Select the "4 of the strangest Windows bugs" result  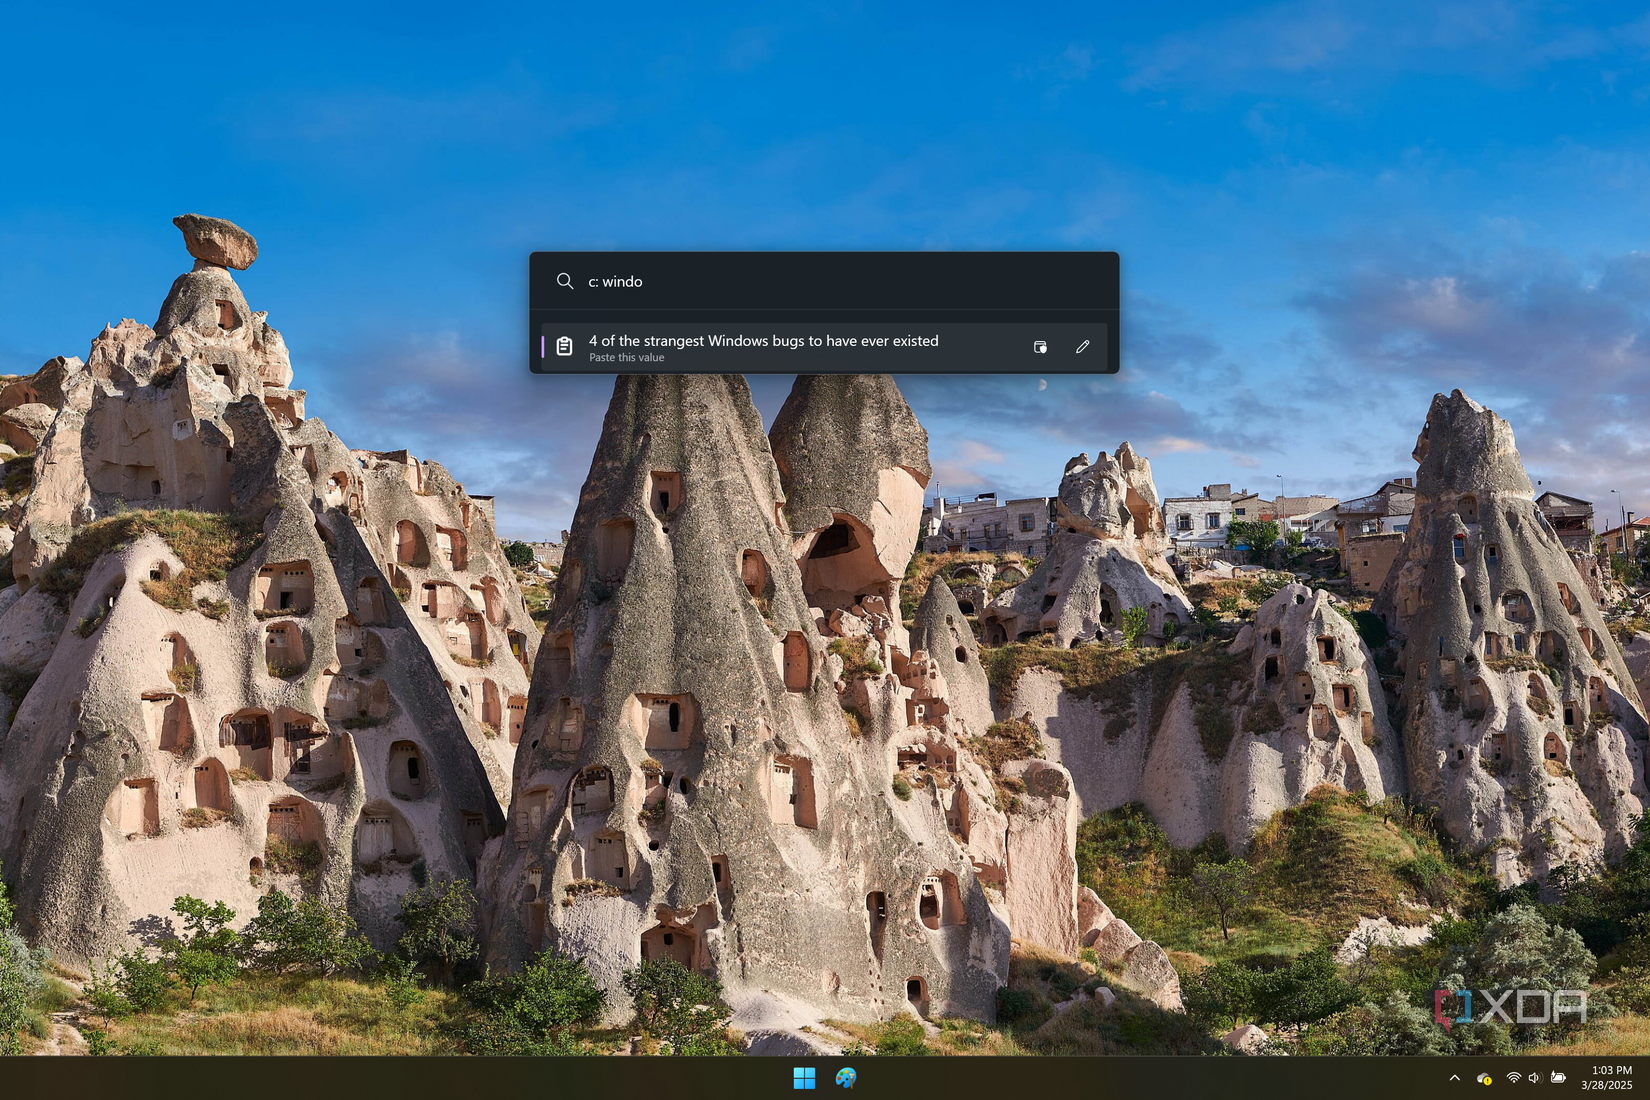coord(824,347)
